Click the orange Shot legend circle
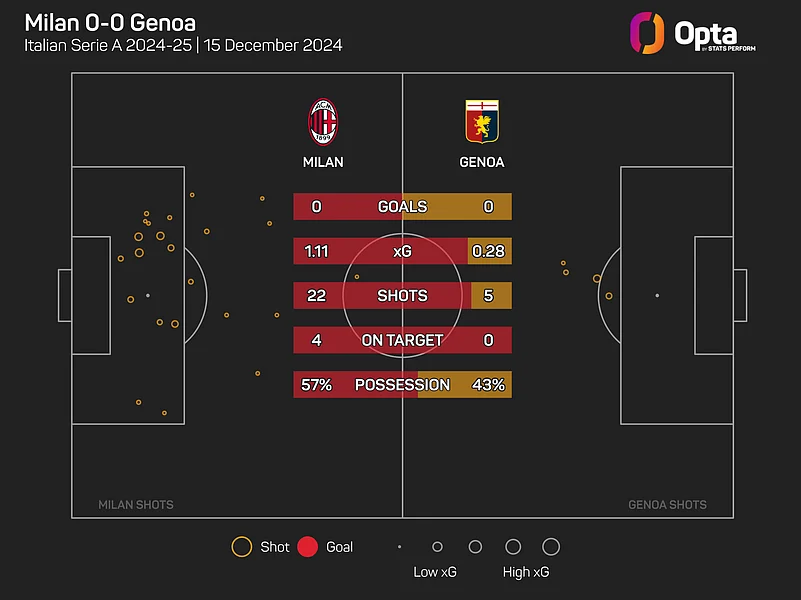The width and height of the screenshot is (801, 600). click(242, 547)
